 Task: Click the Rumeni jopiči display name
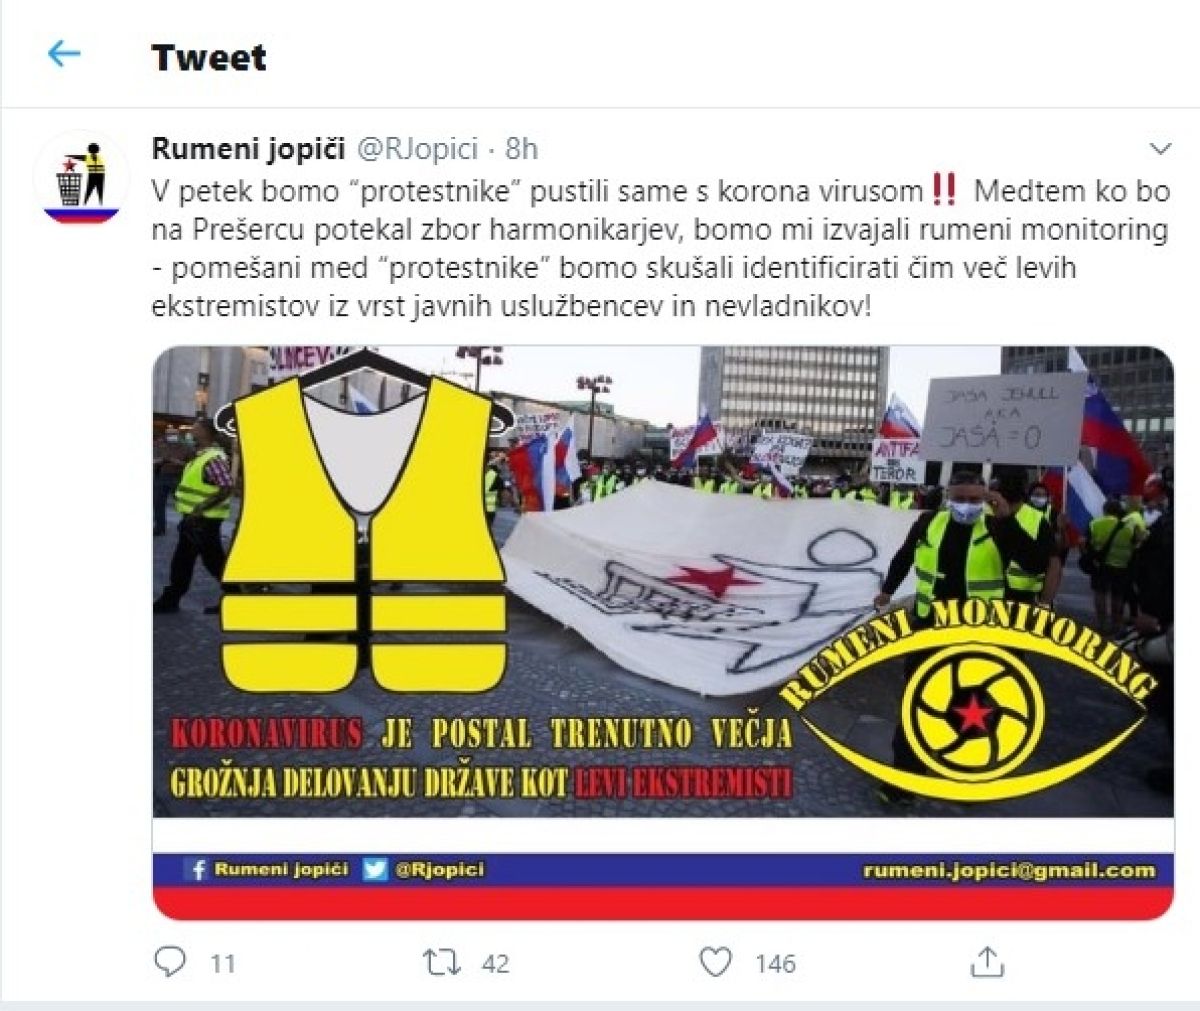click(x=248, y=149)
